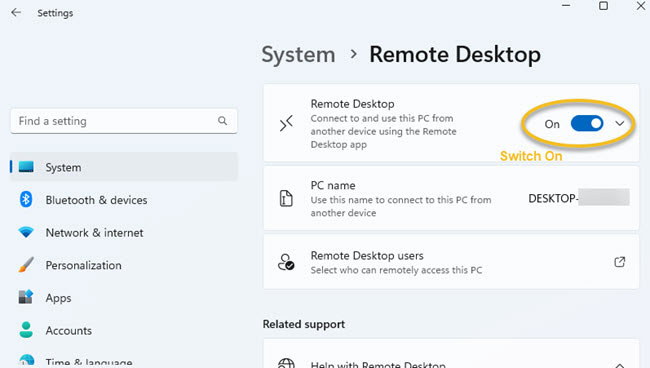Click the Personalization paintbrush icon

coord(26,265)
